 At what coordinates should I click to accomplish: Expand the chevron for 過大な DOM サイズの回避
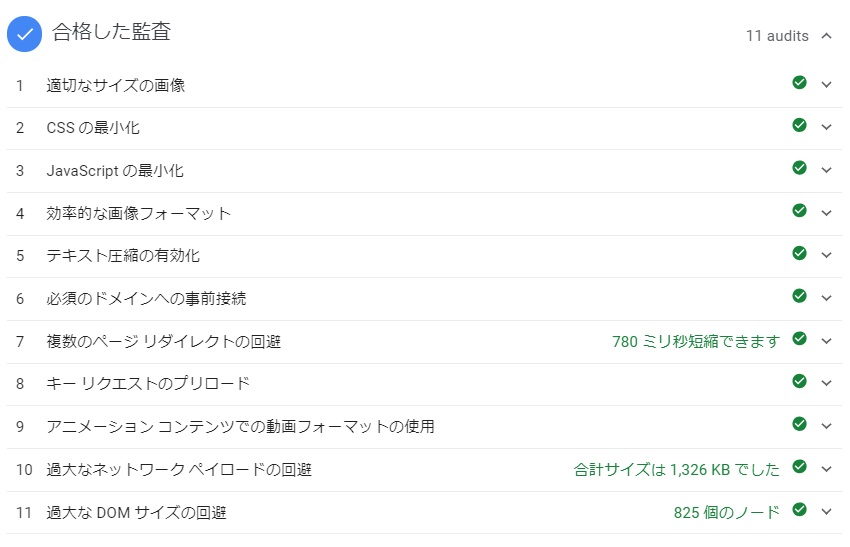pos(826,512)
